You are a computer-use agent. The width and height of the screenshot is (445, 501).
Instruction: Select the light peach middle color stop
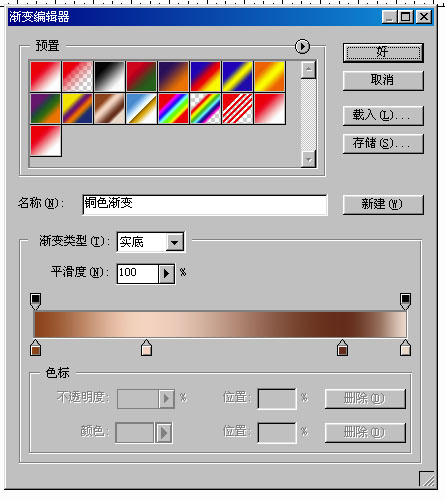(x=146, y=348)
